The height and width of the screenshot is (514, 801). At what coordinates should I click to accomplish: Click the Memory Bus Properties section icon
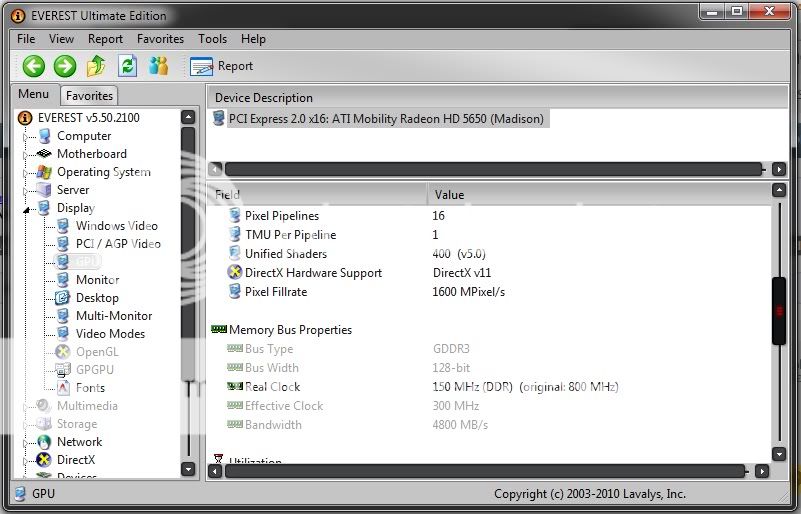point(219,329)
